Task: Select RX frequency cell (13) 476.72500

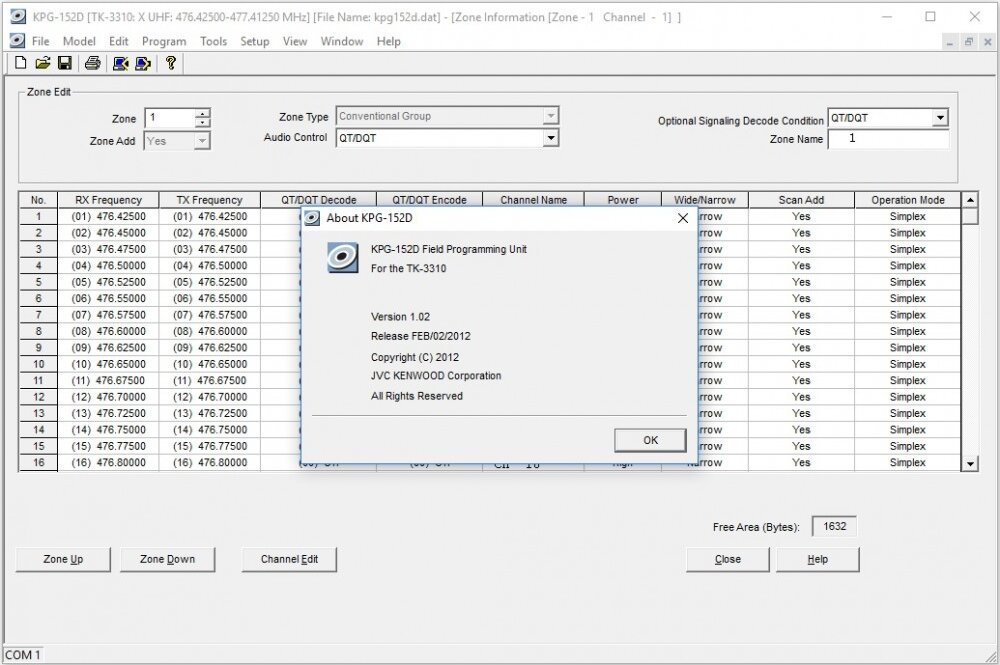Action: [108, 414]
